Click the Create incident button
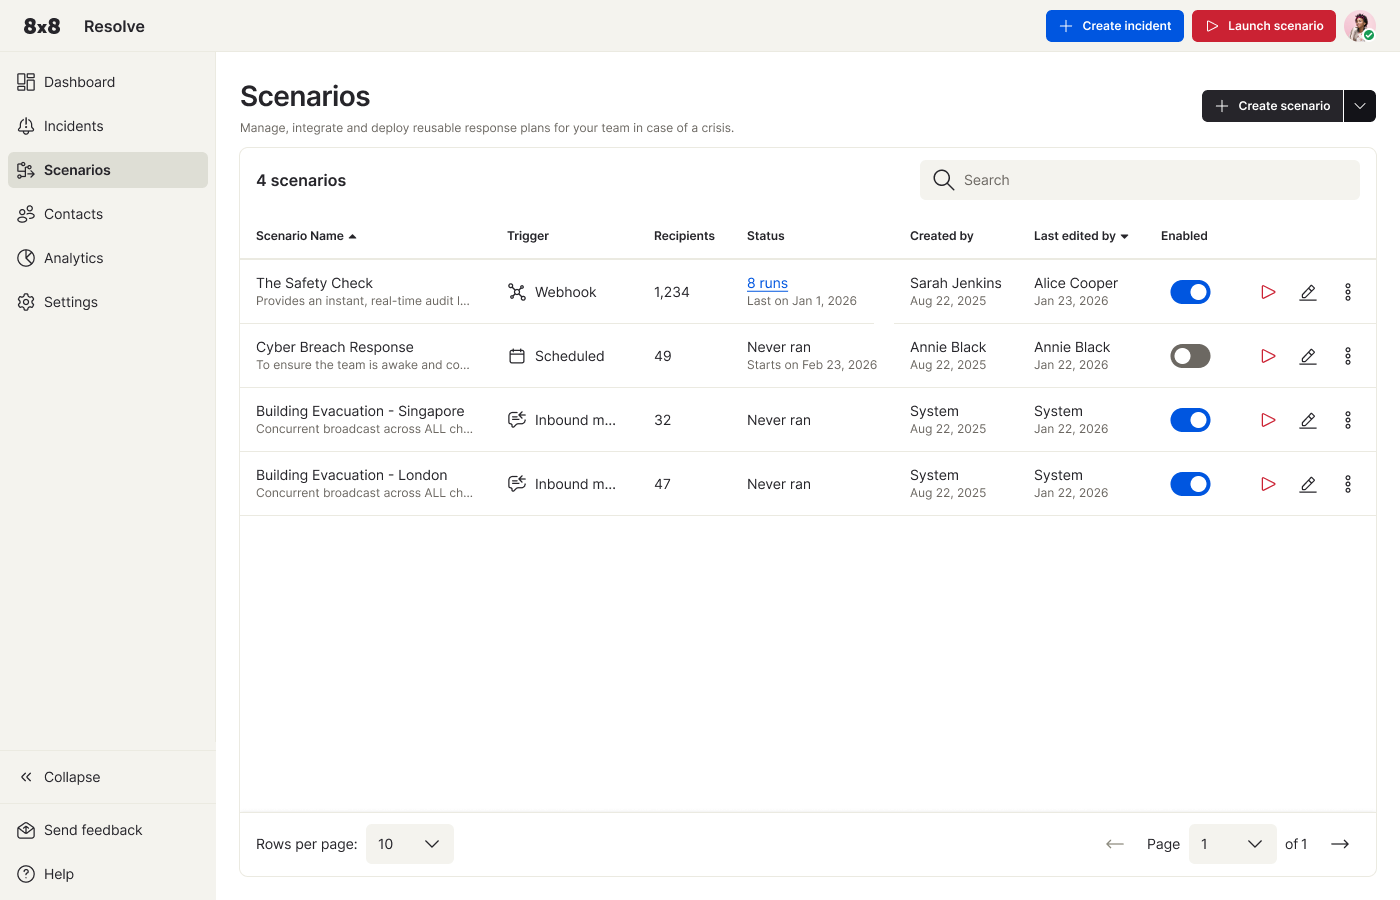 point(1115,26)
